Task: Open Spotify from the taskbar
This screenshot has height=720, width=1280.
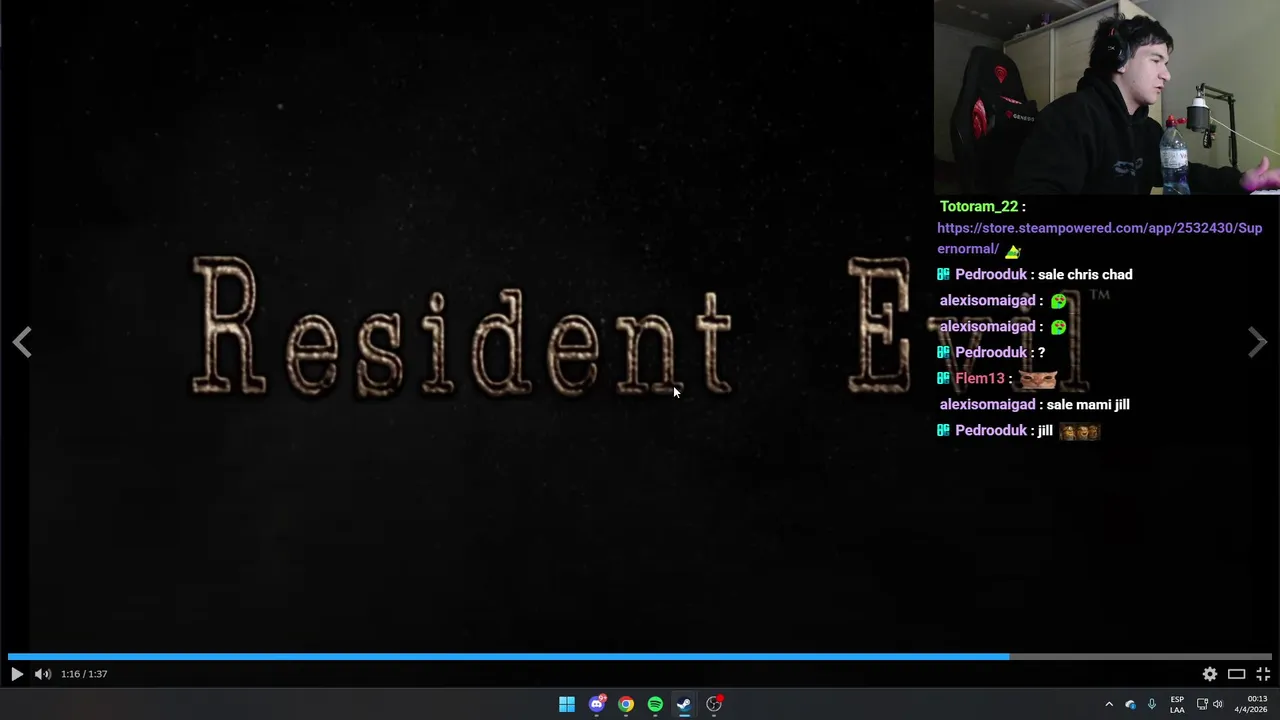Action: [655, 704]
